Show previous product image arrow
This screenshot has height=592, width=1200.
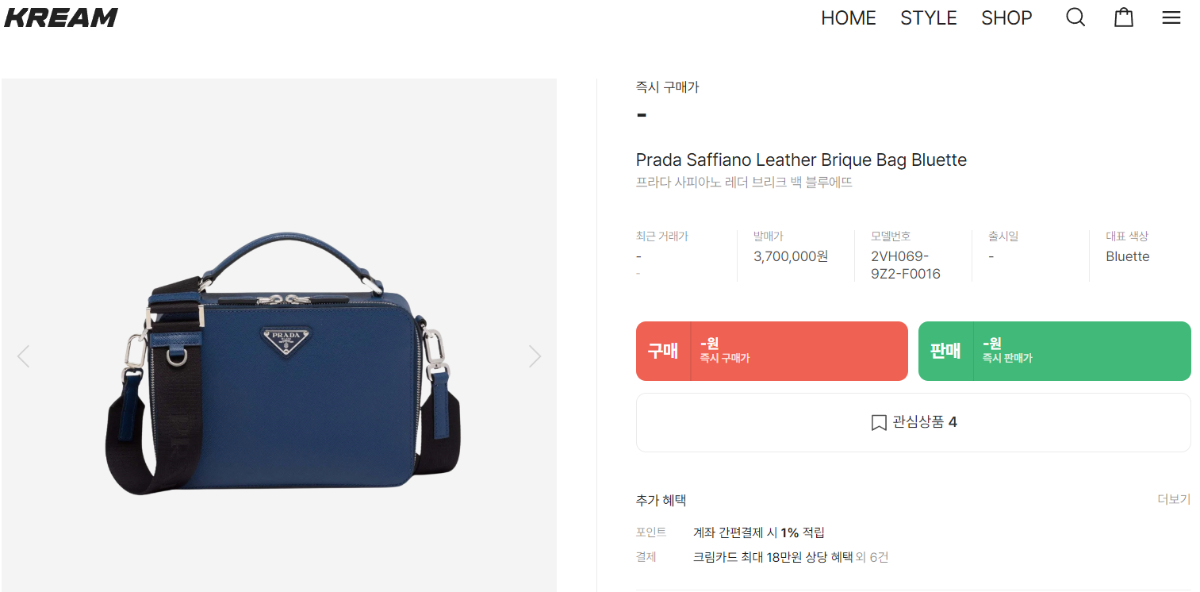[23, 355]
